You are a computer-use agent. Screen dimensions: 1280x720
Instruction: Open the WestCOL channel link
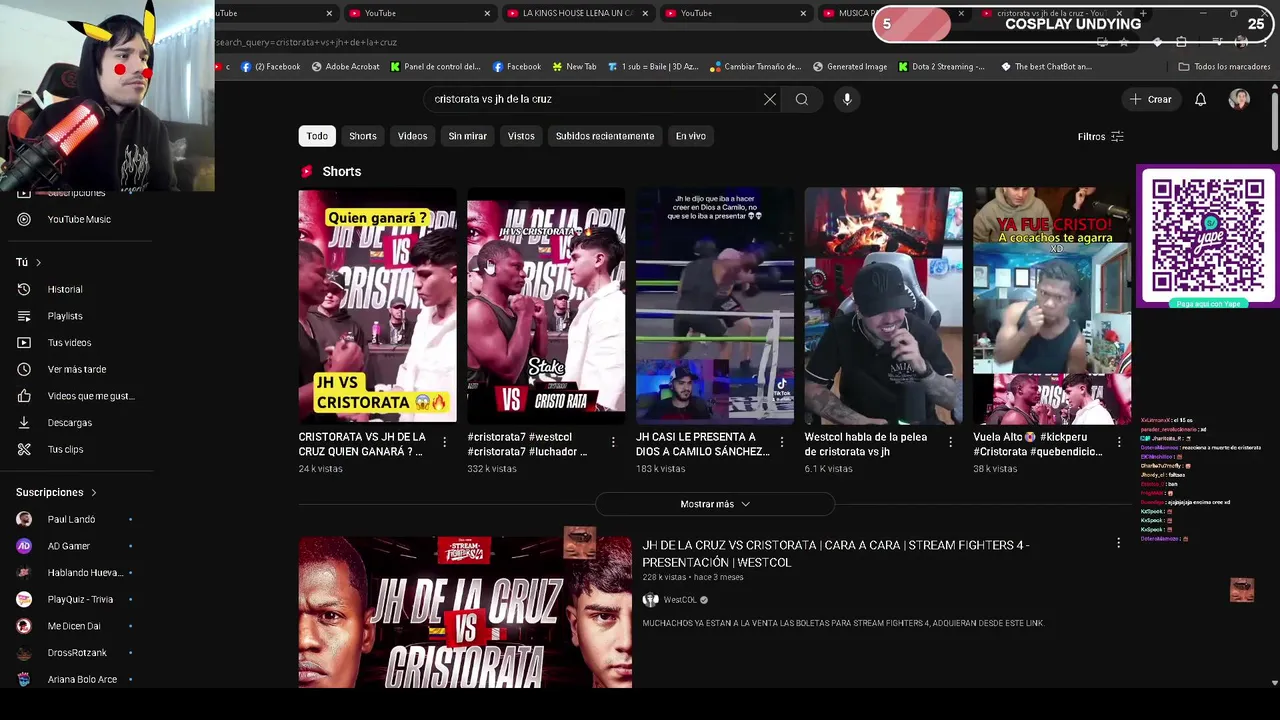click(x=679, y=600)
